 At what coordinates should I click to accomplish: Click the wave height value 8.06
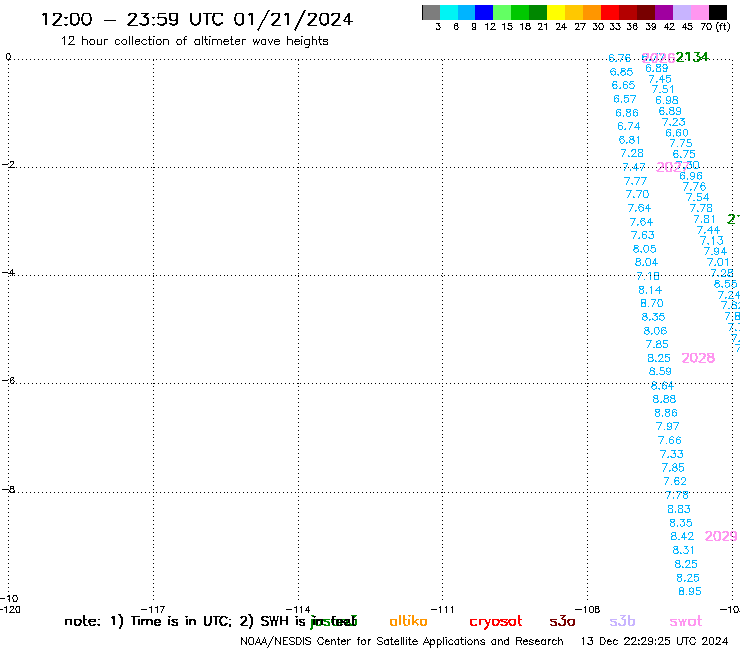pyautogui.click(x=655, y=331)
